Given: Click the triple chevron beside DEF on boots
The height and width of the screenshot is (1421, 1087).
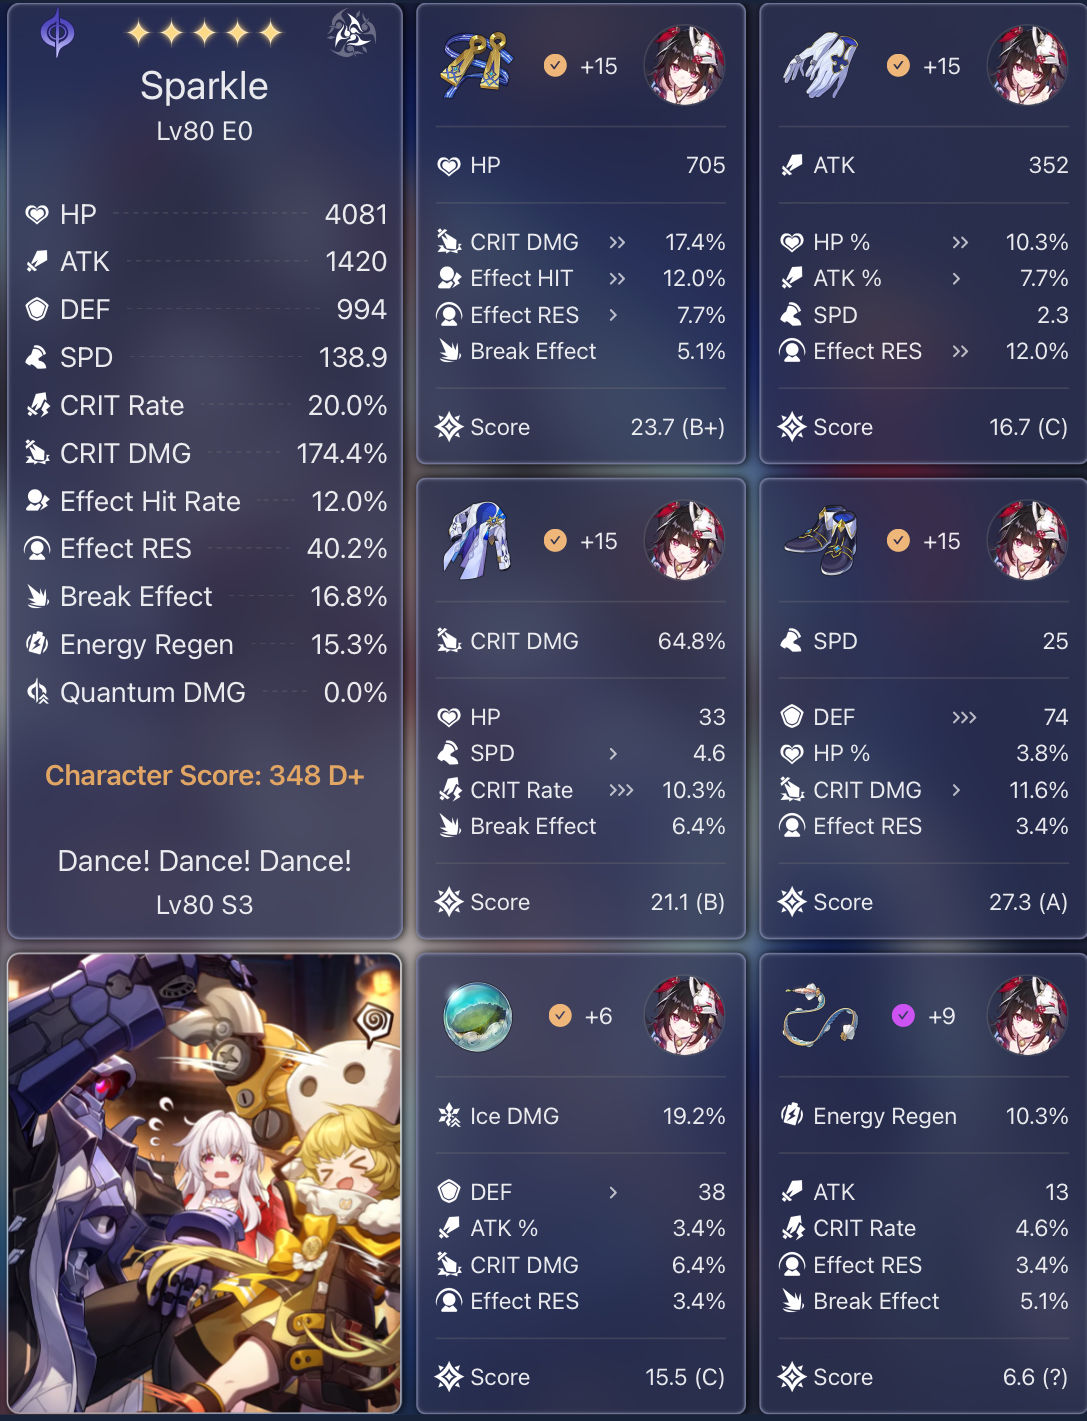Looking at the screenshot, I should click(x=964, y=717).
